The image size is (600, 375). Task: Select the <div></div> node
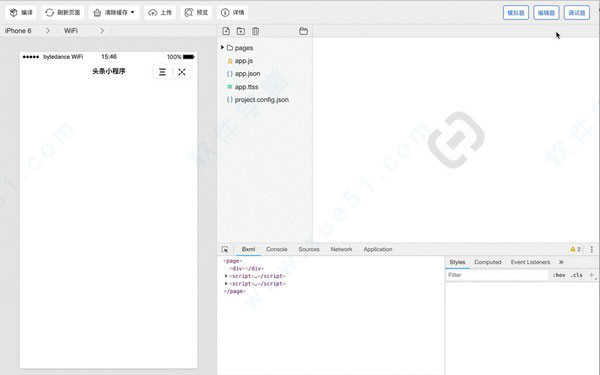246,269
